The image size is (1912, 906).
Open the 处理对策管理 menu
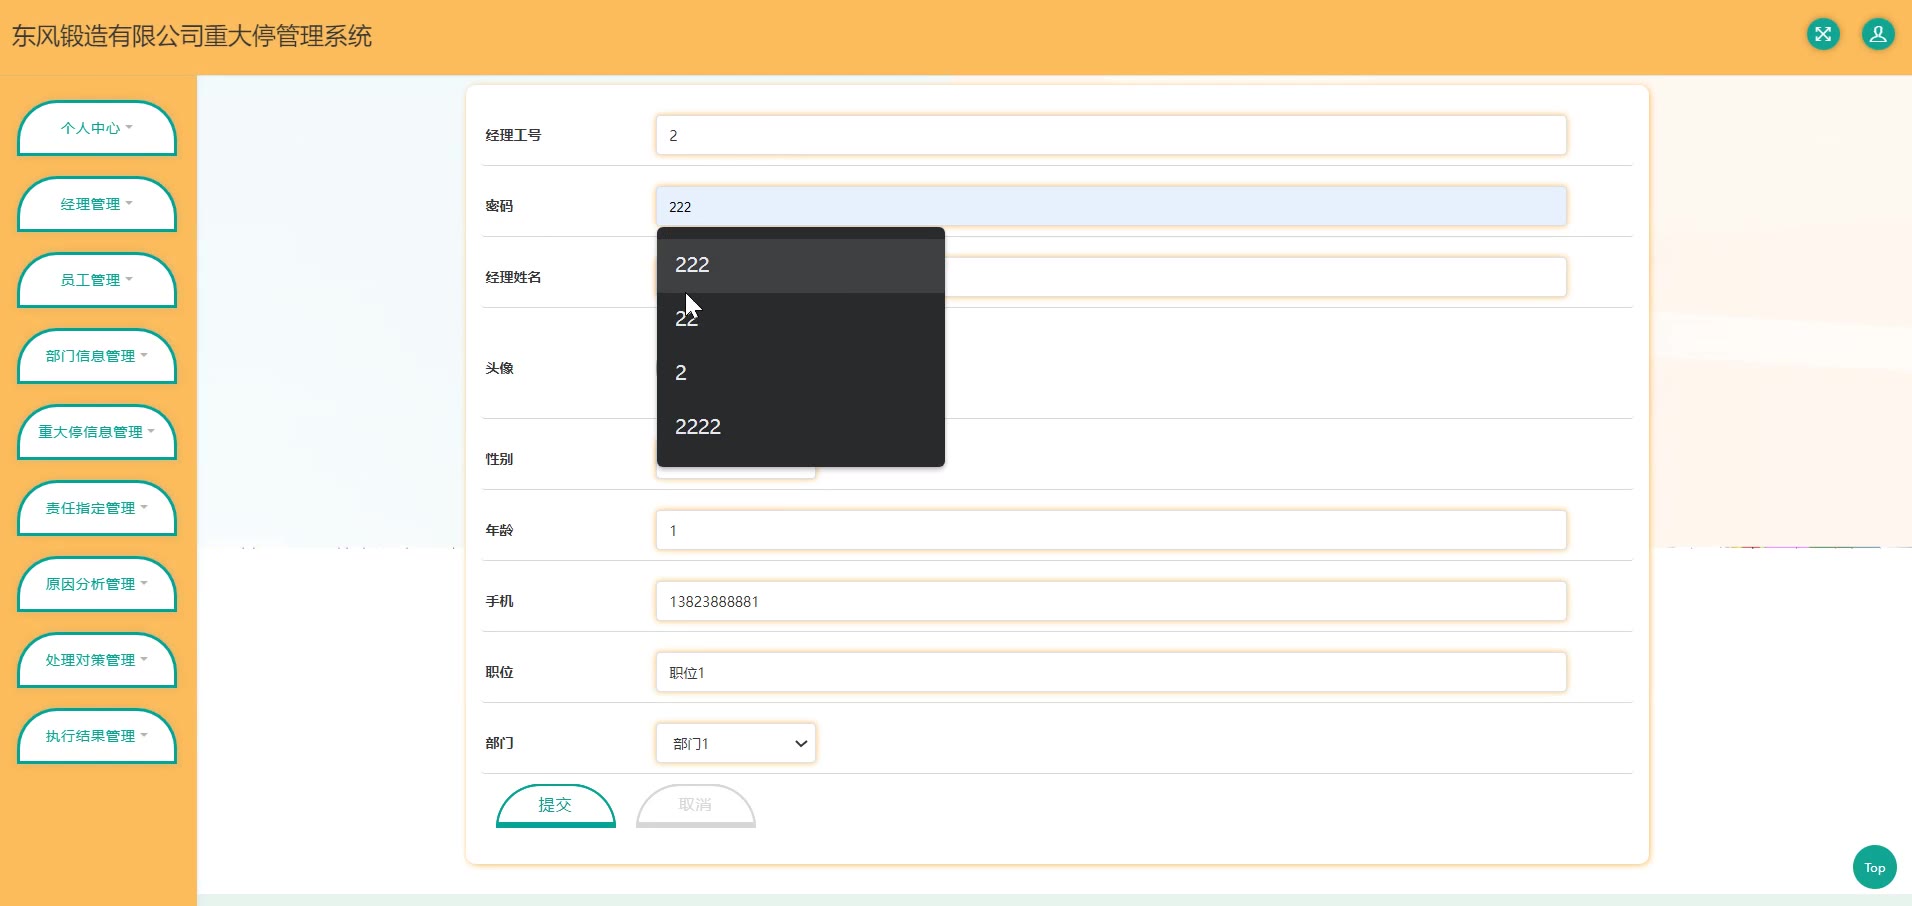point(96,660)
